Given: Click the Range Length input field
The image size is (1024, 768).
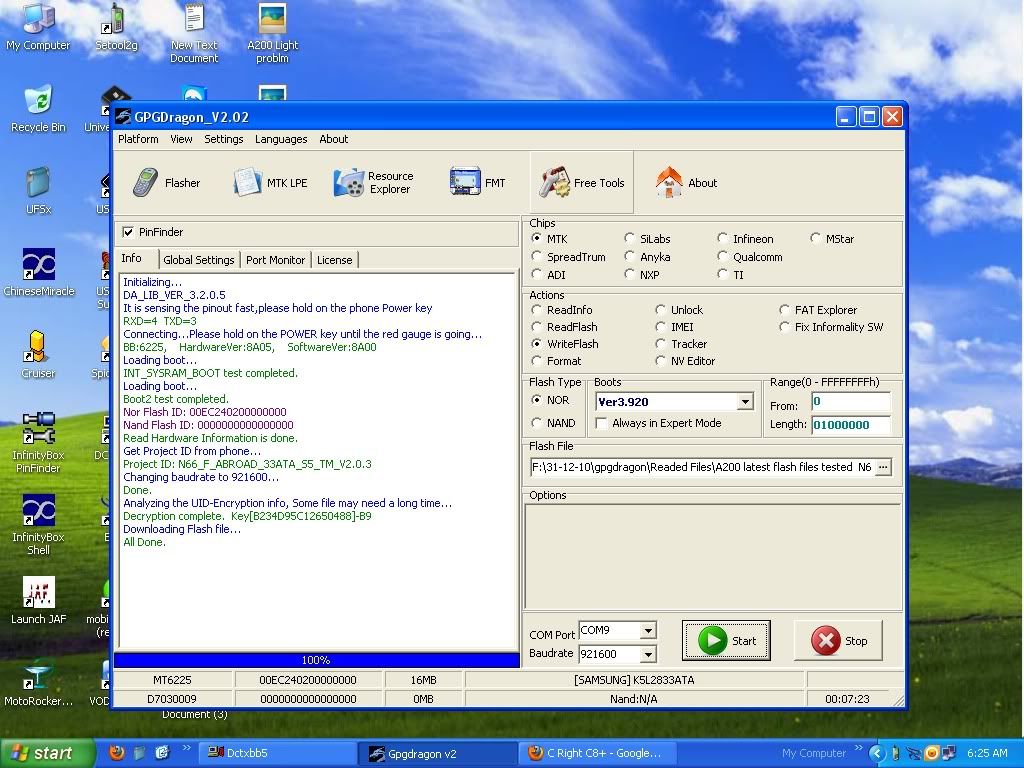Looking at the screenshot, I should tap(851, 424).
